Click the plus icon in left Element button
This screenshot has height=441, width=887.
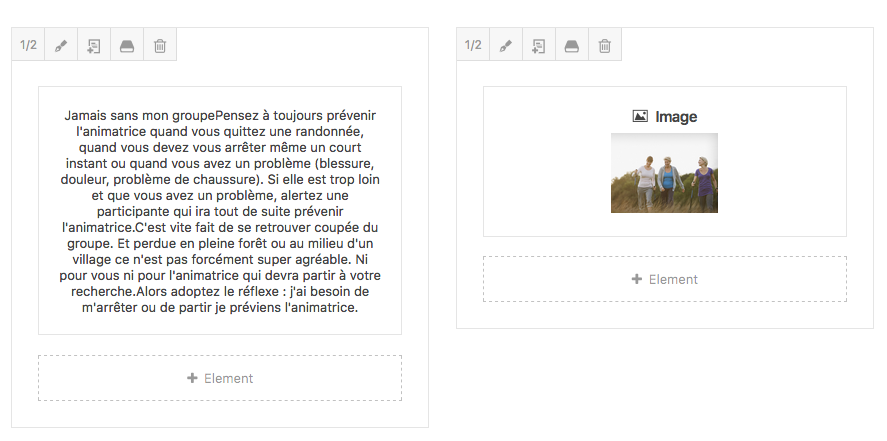(193, 378)
